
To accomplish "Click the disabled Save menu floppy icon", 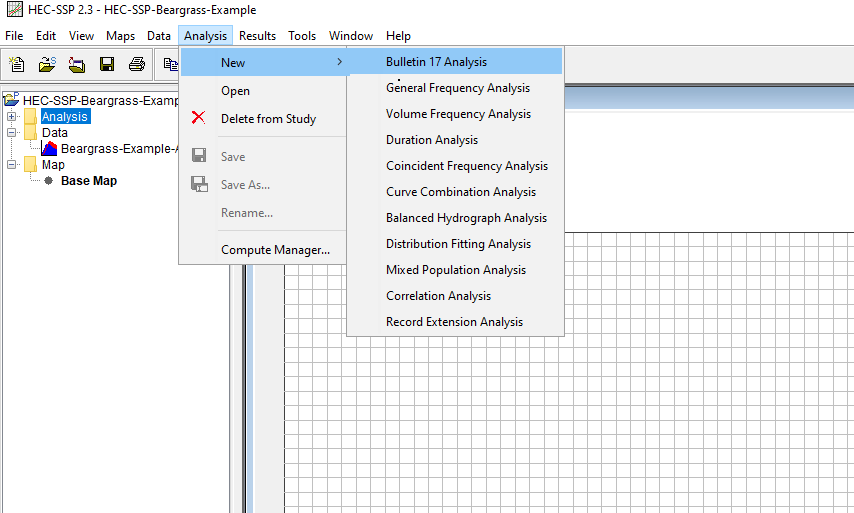I will click(199, 155).
